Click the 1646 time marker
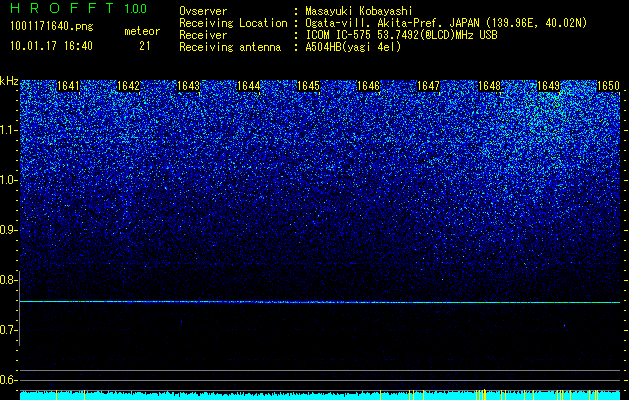Screen dimensions: 629x400 pyautogui.click(x=368, y=86)
